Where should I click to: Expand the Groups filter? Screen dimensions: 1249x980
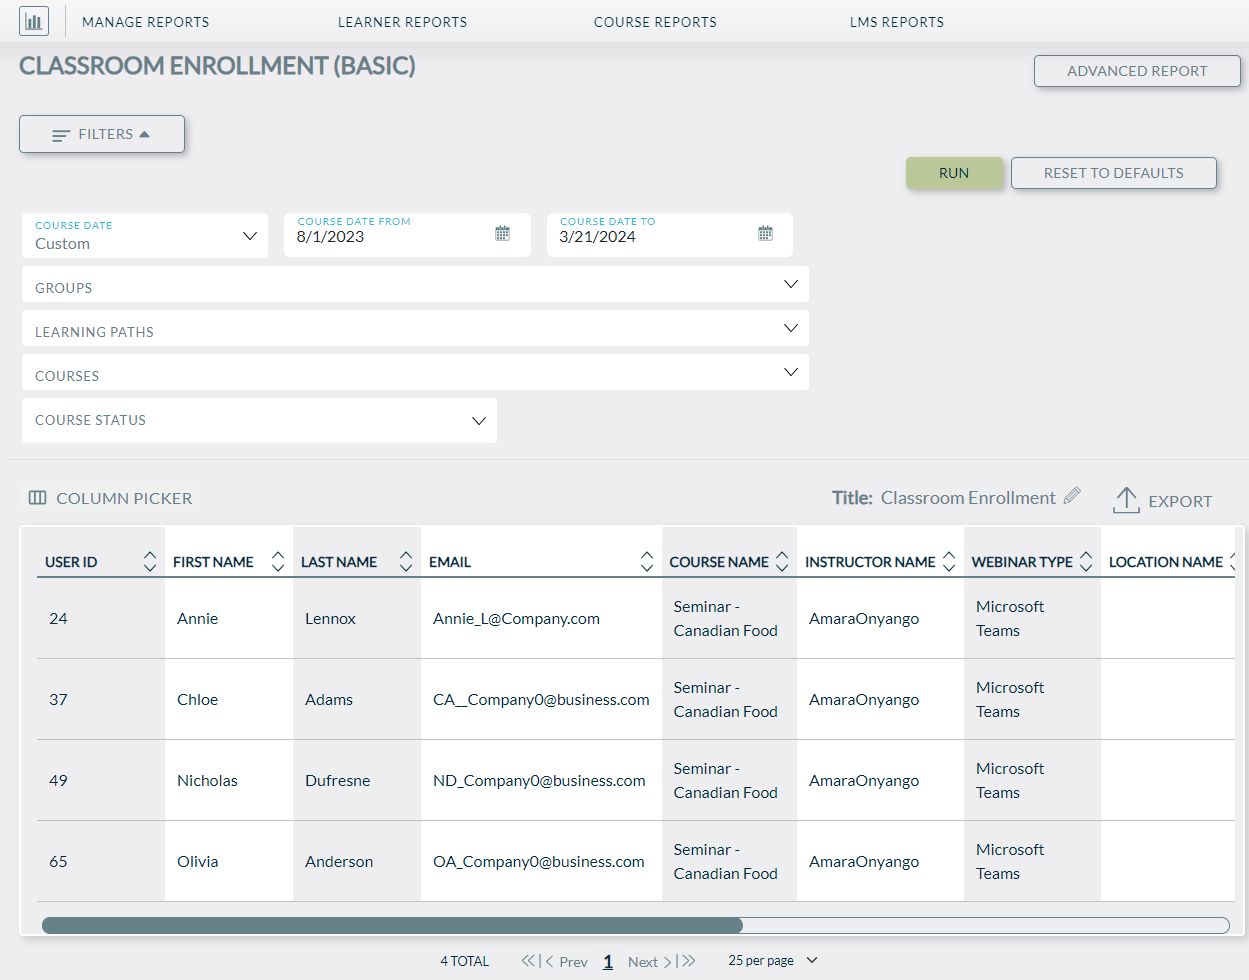(791, 283)
